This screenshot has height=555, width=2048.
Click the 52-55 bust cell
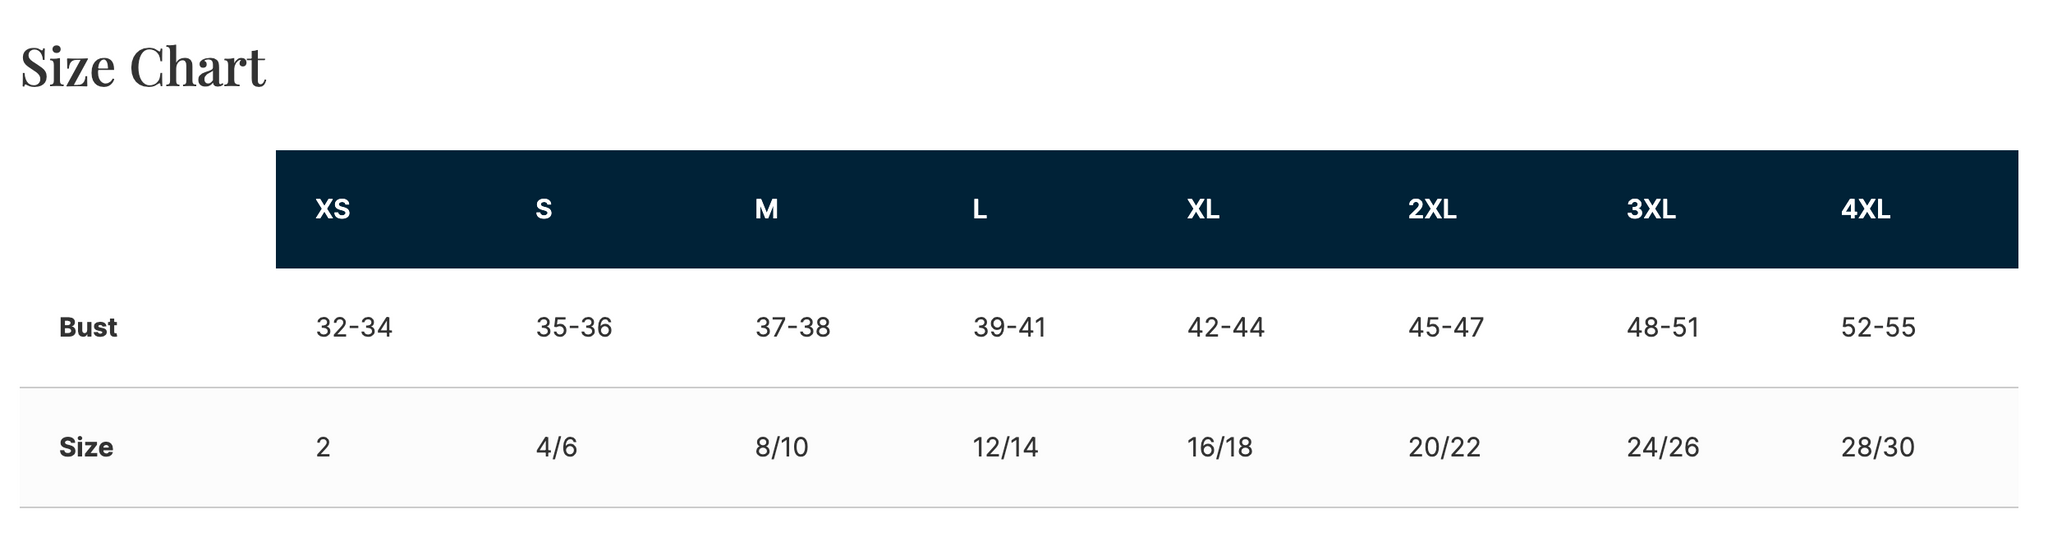(x=1878, y=328)
